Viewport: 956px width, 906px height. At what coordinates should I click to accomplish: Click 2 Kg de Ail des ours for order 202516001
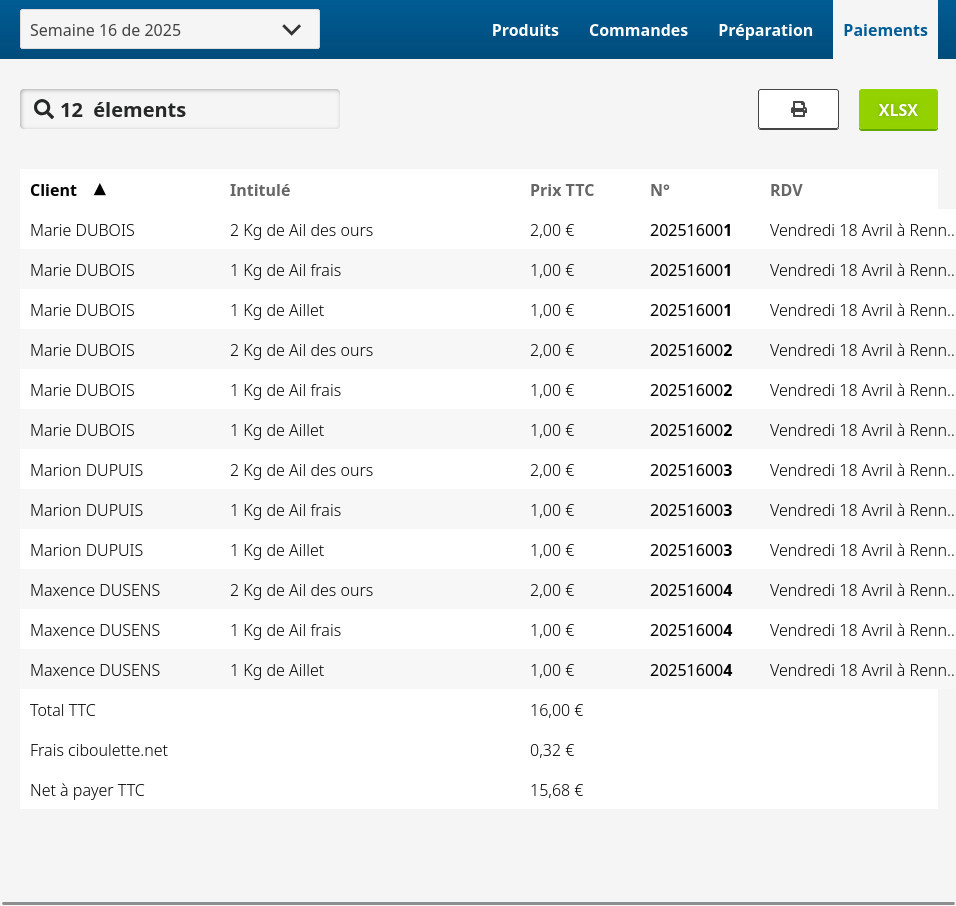301,230
